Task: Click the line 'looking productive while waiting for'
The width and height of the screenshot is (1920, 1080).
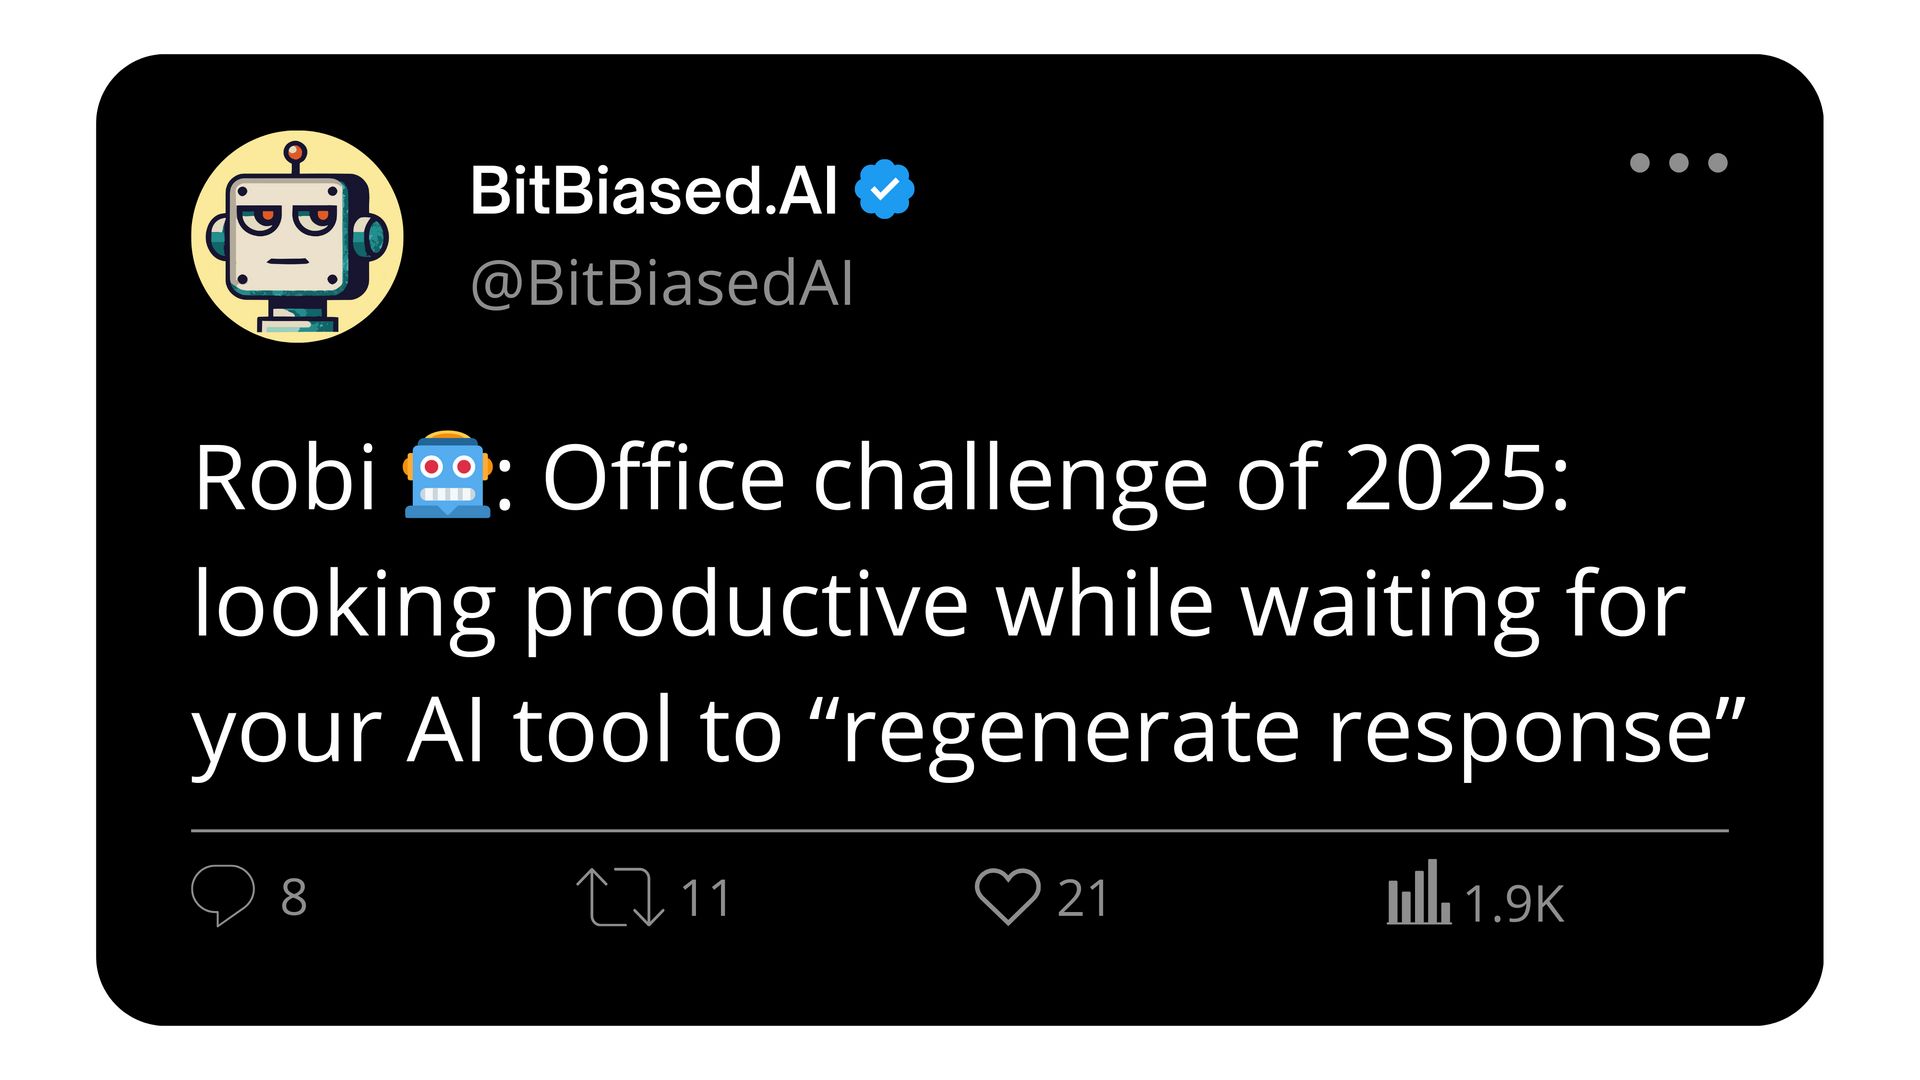Action: point(939,605)
